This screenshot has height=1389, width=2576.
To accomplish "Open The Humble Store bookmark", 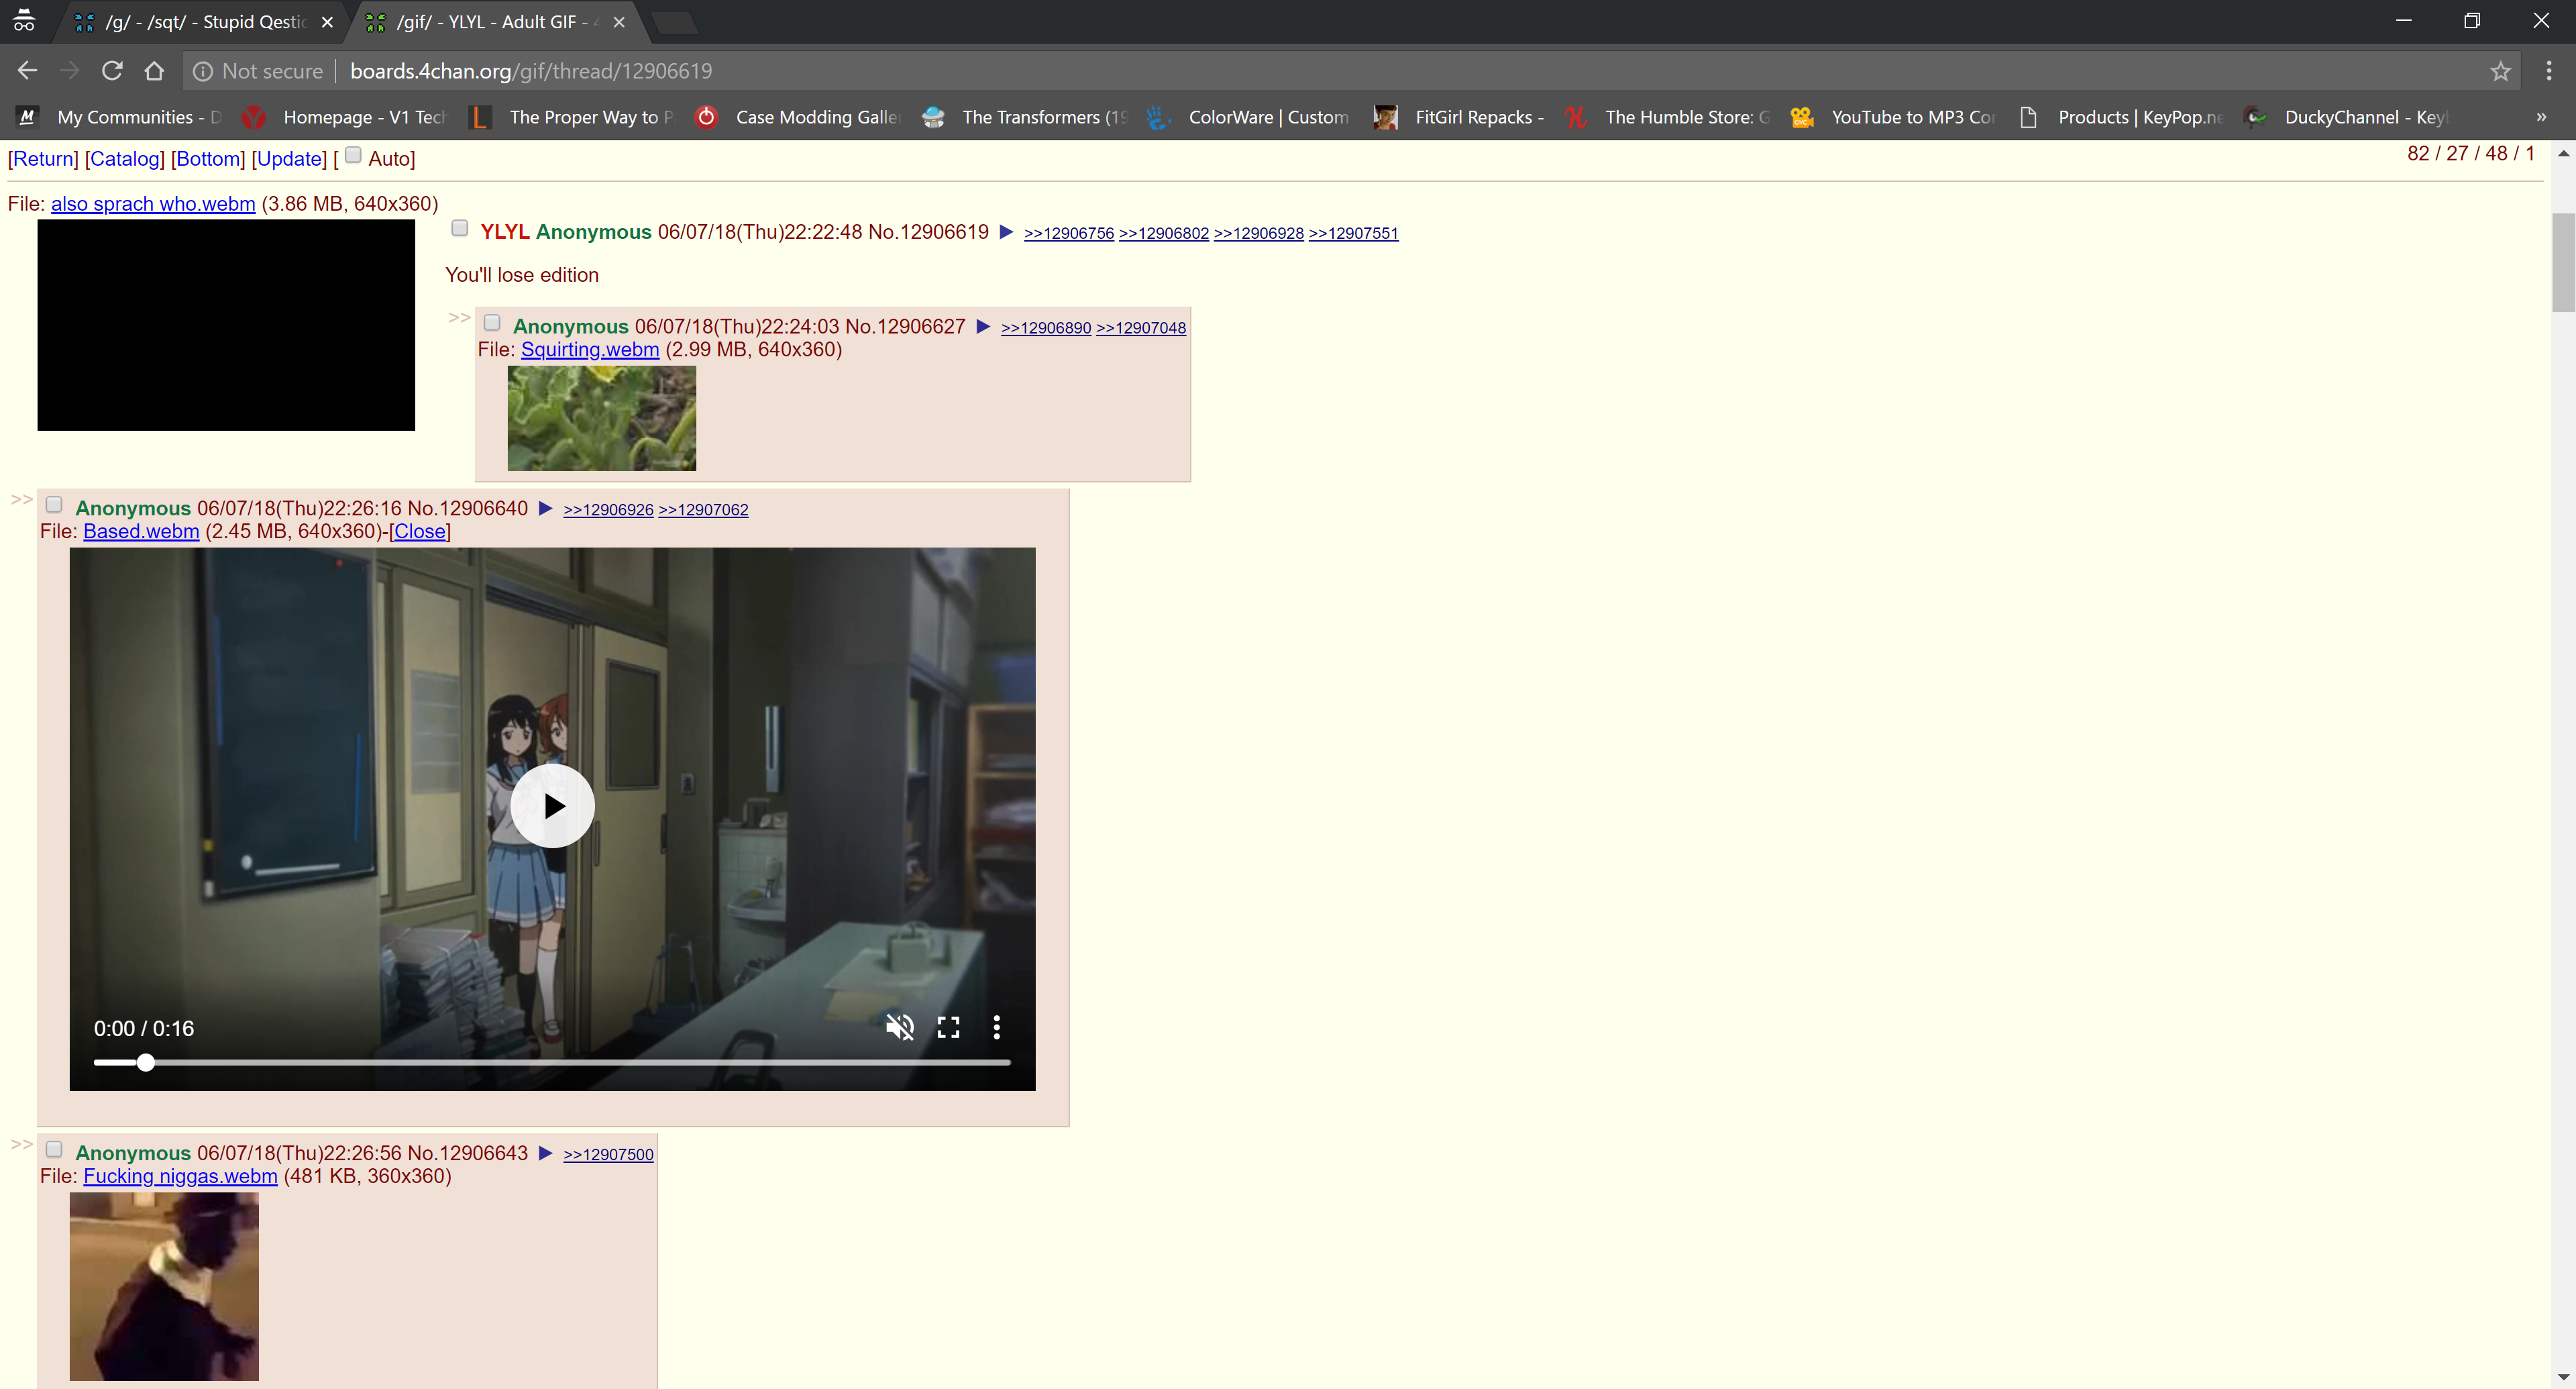I will pyautogui.click(x=1668, y=117).
